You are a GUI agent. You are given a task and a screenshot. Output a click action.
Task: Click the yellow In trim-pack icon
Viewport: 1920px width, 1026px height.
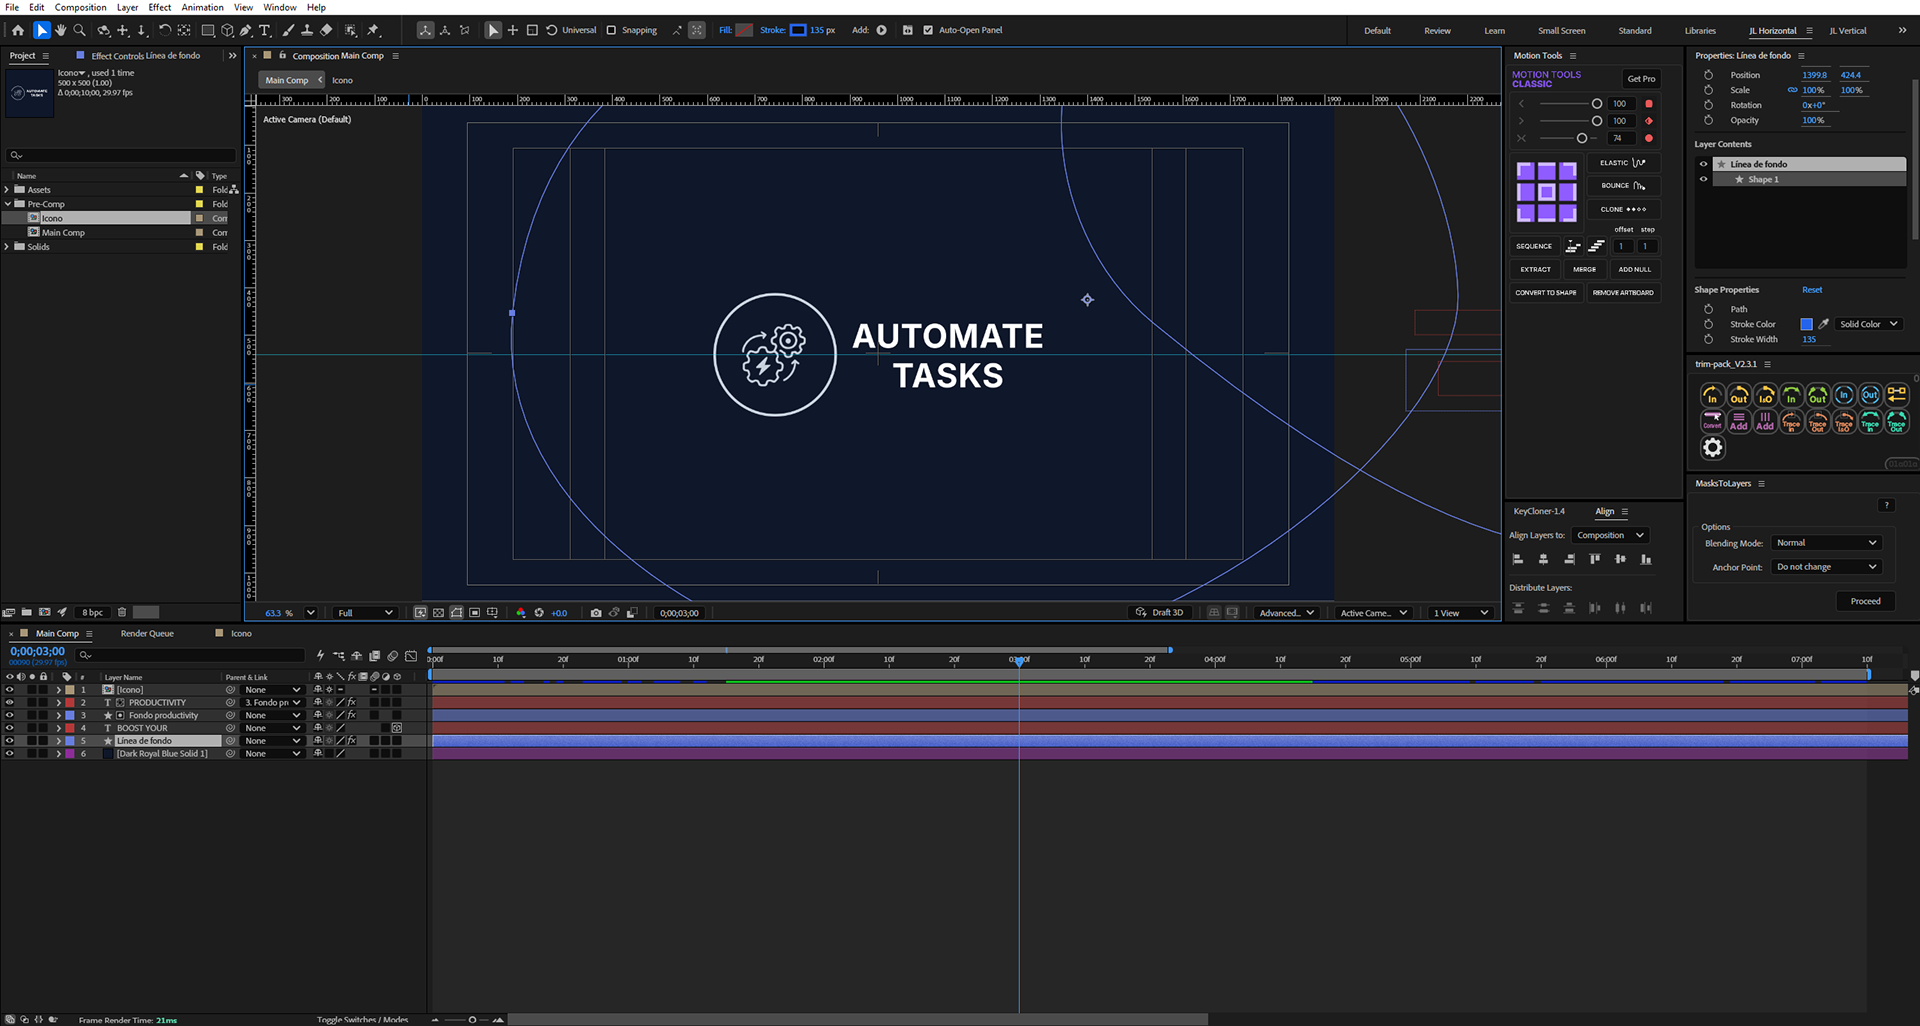pyautogui.click(x=1712, y=396)
